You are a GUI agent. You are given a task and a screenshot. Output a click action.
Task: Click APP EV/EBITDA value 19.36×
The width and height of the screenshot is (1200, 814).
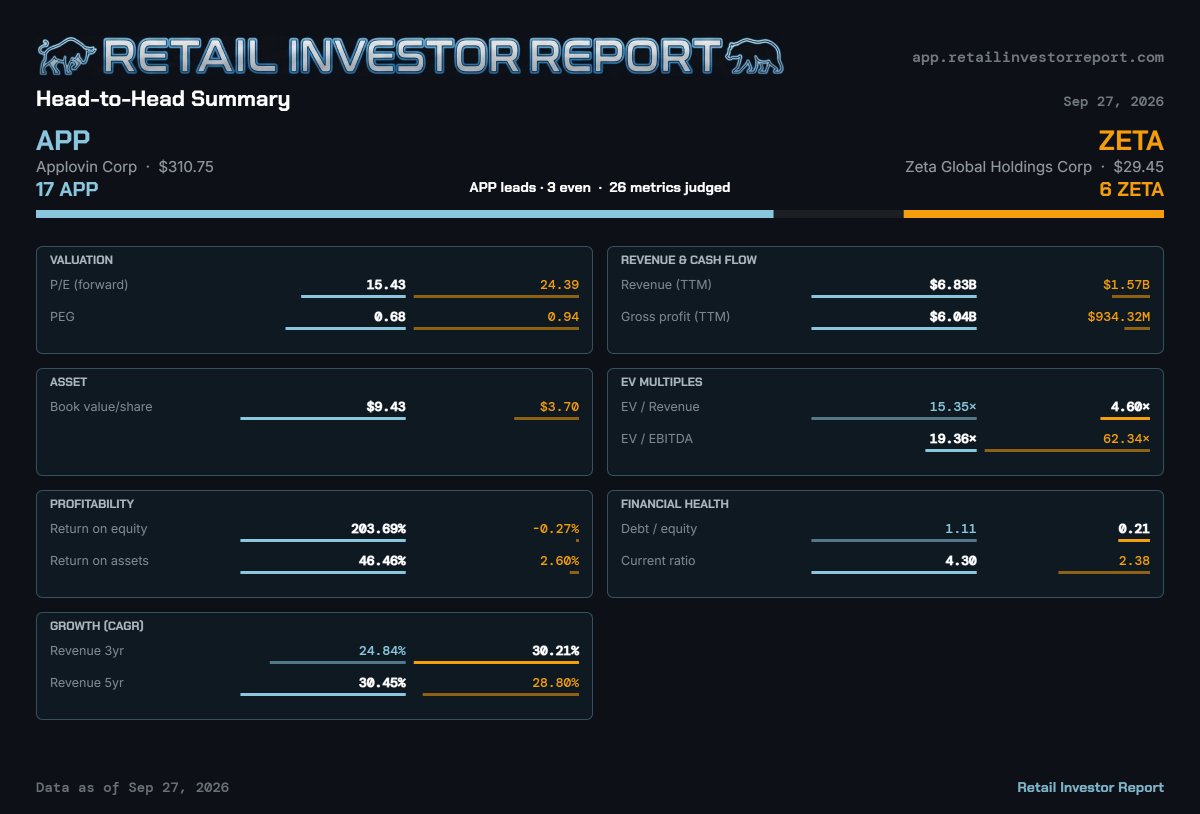click(x=953, y=439)
